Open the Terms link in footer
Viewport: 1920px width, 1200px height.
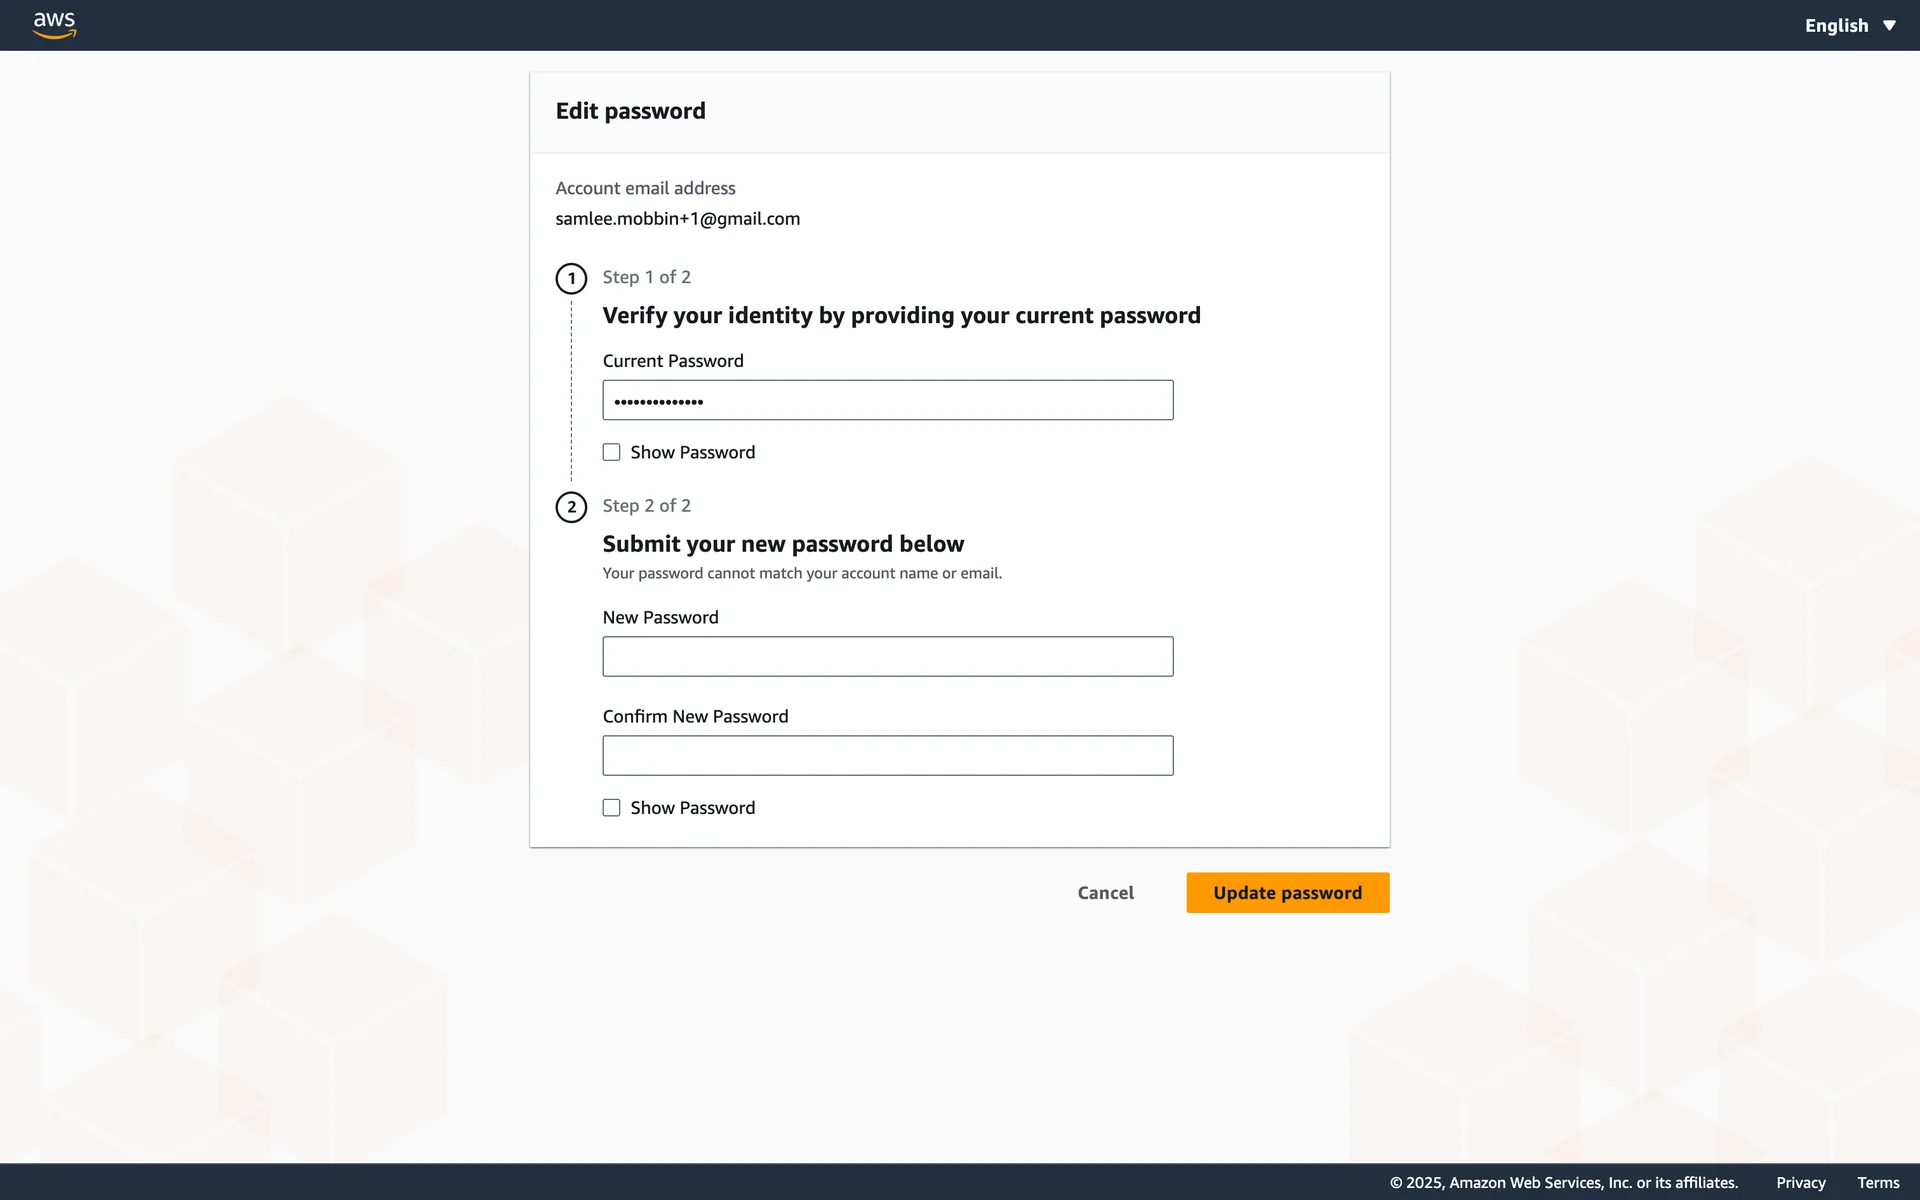1878,1182
